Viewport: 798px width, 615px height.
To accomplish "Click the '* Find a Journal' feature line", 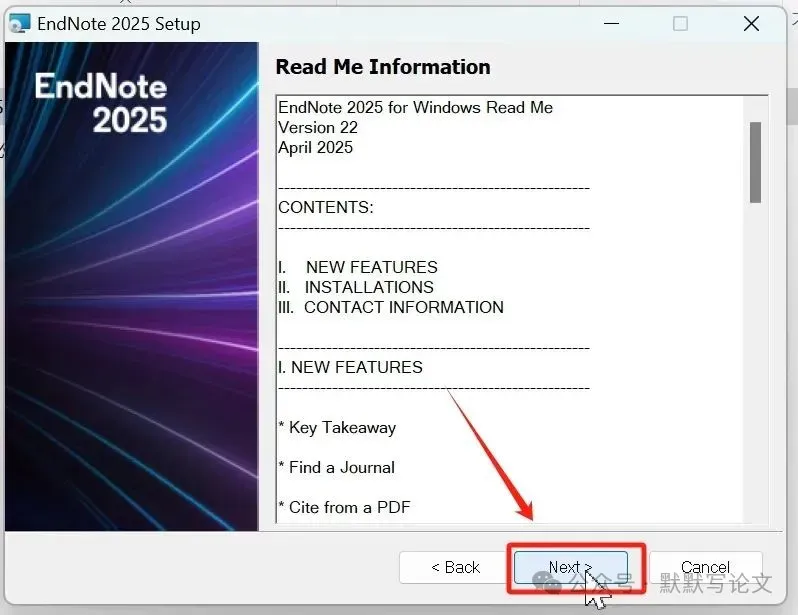I will [x=336, y=467].
